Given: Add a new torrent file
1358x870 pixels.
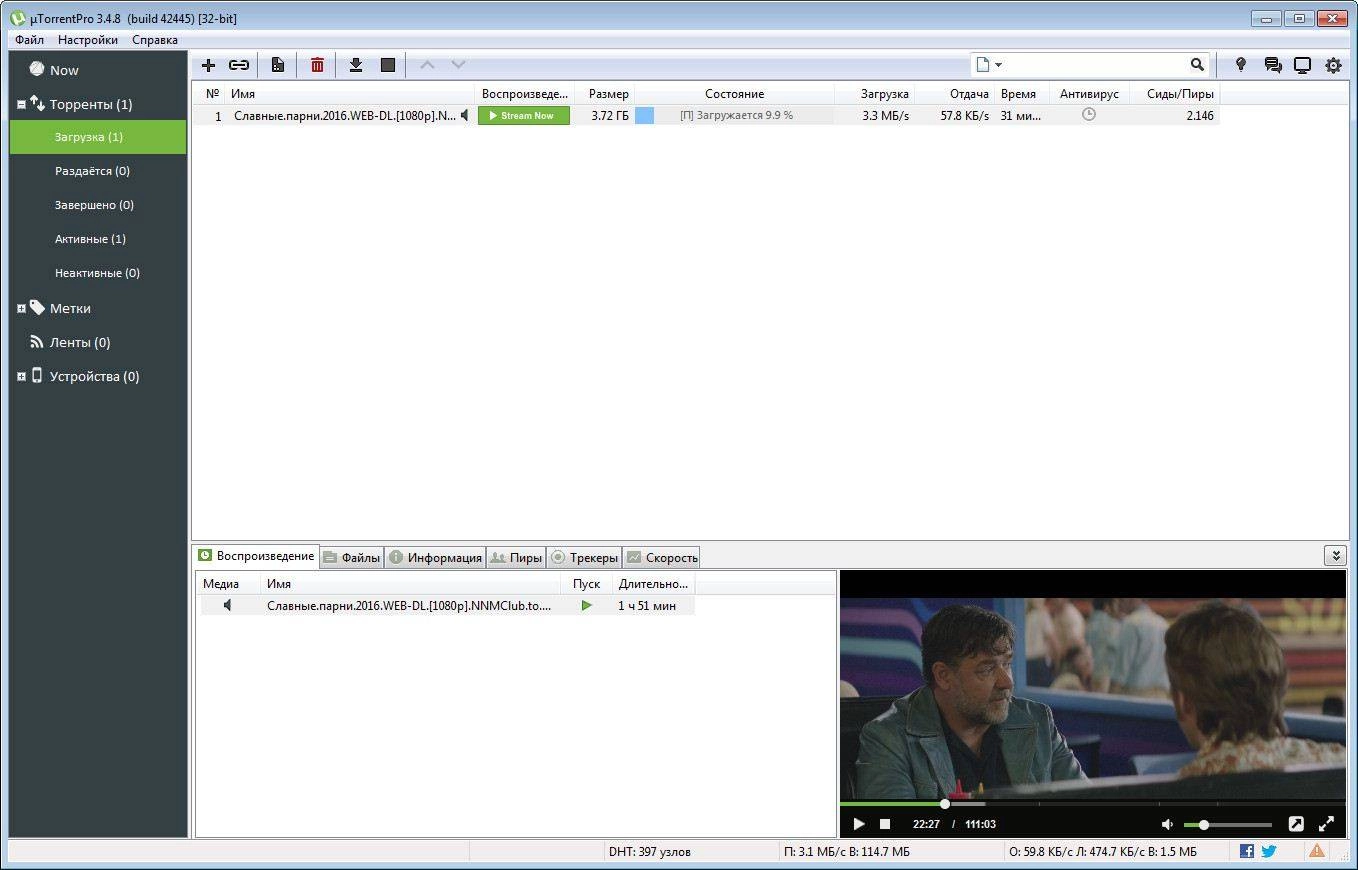Looking at the screenshot, I should 208,64.
